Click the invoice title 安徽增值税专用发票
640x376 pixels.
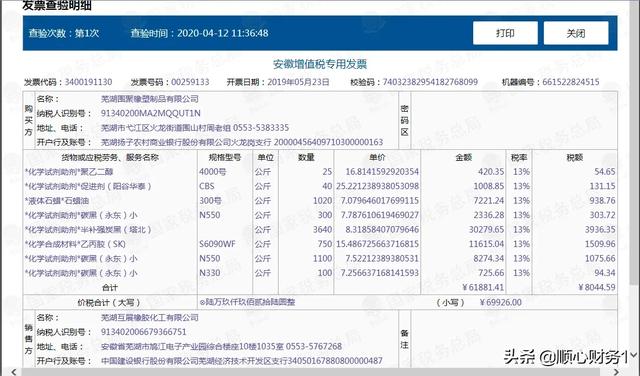tap(320, 64)
